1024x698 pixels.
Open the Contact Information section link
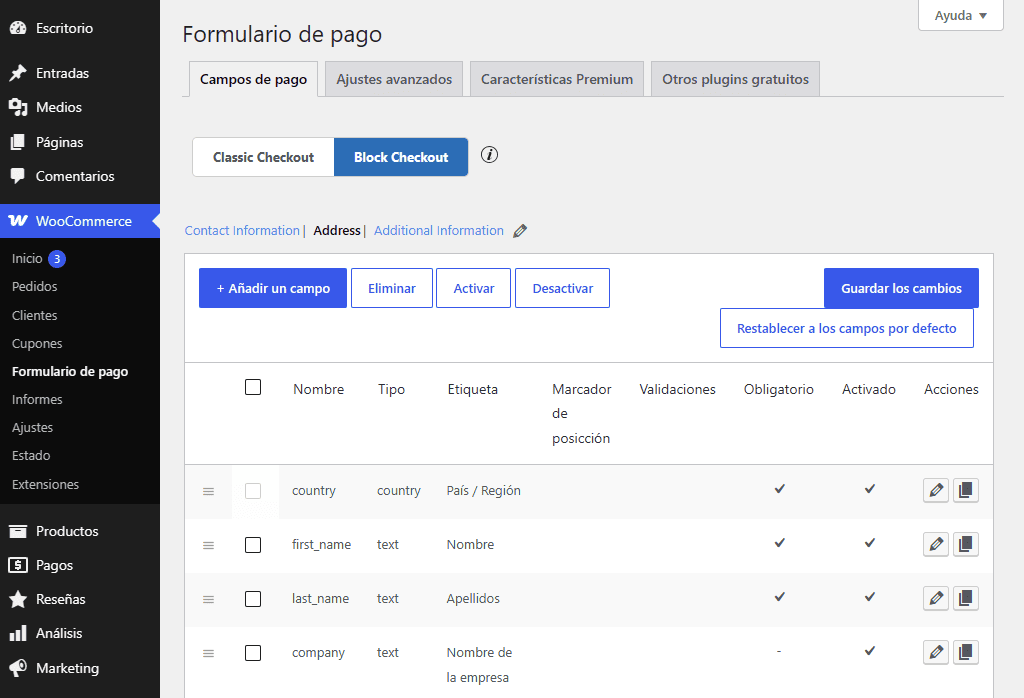(242, 230)
